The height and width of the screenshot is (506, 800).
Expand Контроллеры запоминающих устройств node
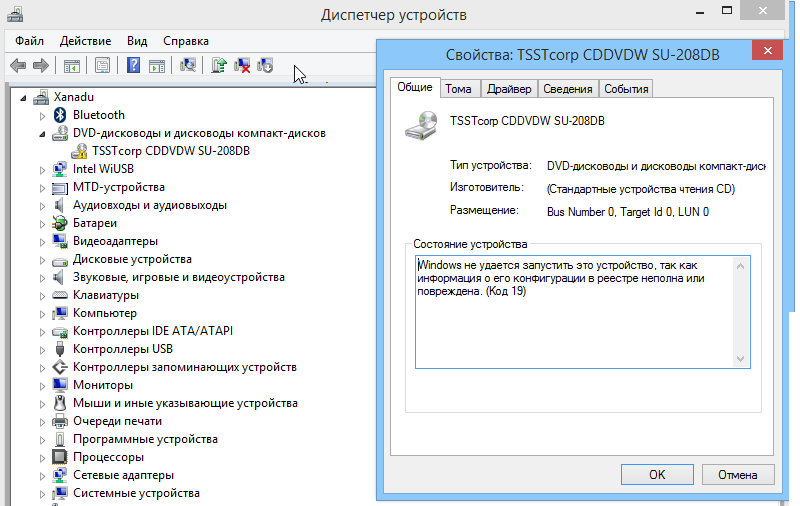tap(42, 368)
